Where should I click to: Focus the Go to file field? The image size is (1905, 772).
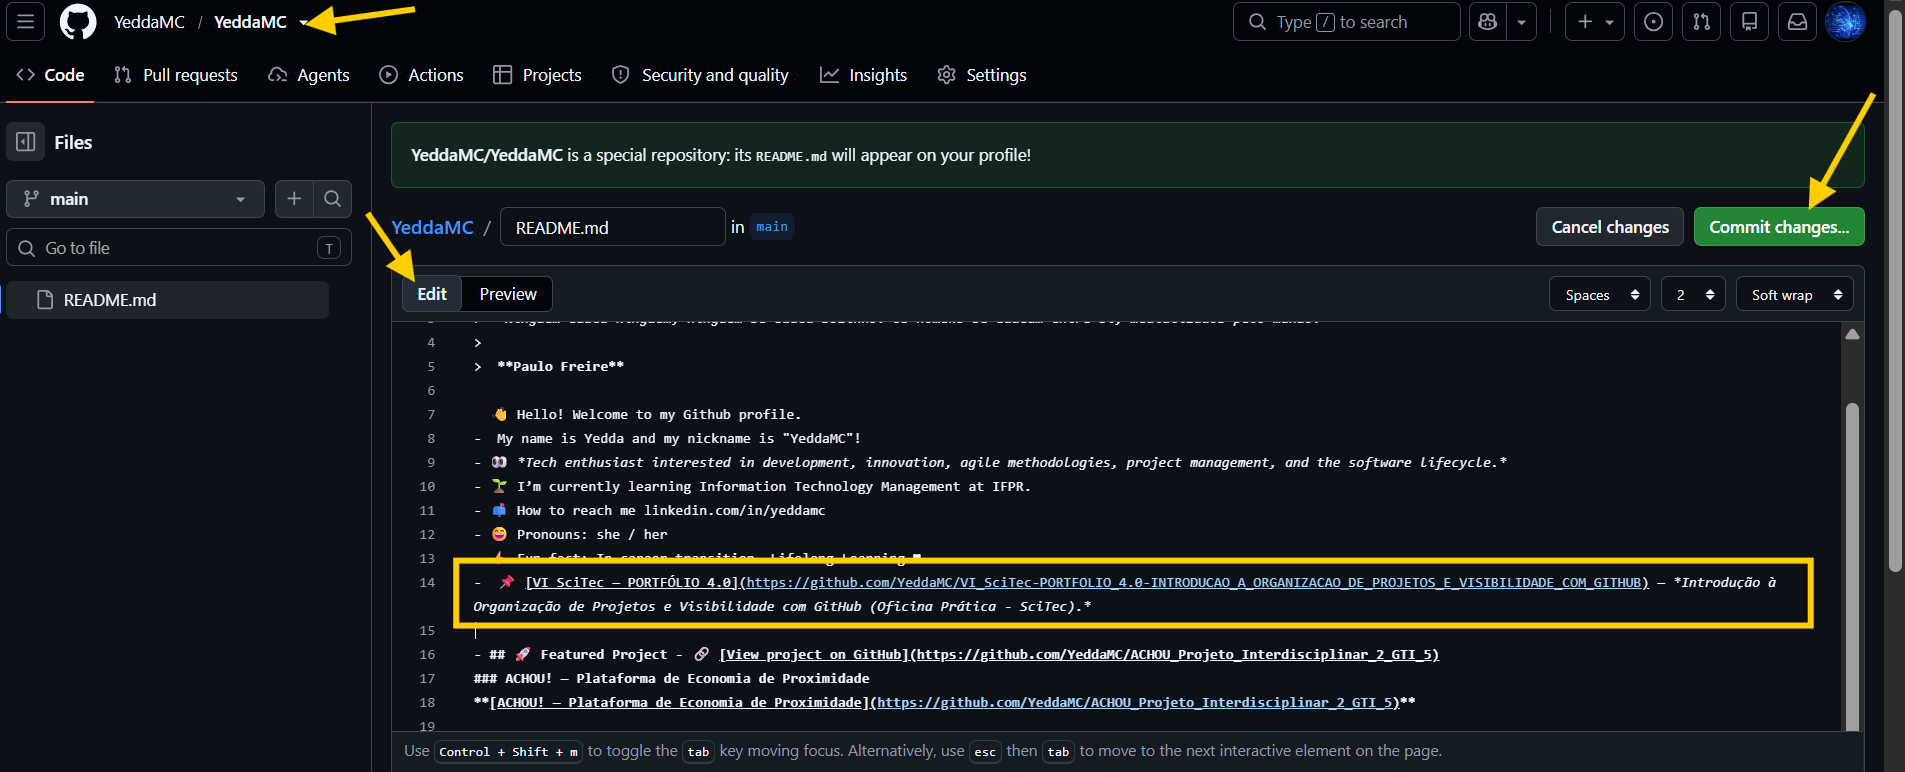click(x=179, y=248)
